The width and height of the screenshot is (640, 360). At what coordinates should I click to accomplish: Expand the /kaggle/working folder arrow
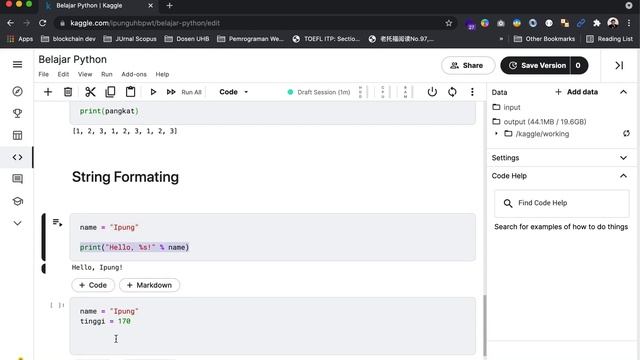click(496, 133)
